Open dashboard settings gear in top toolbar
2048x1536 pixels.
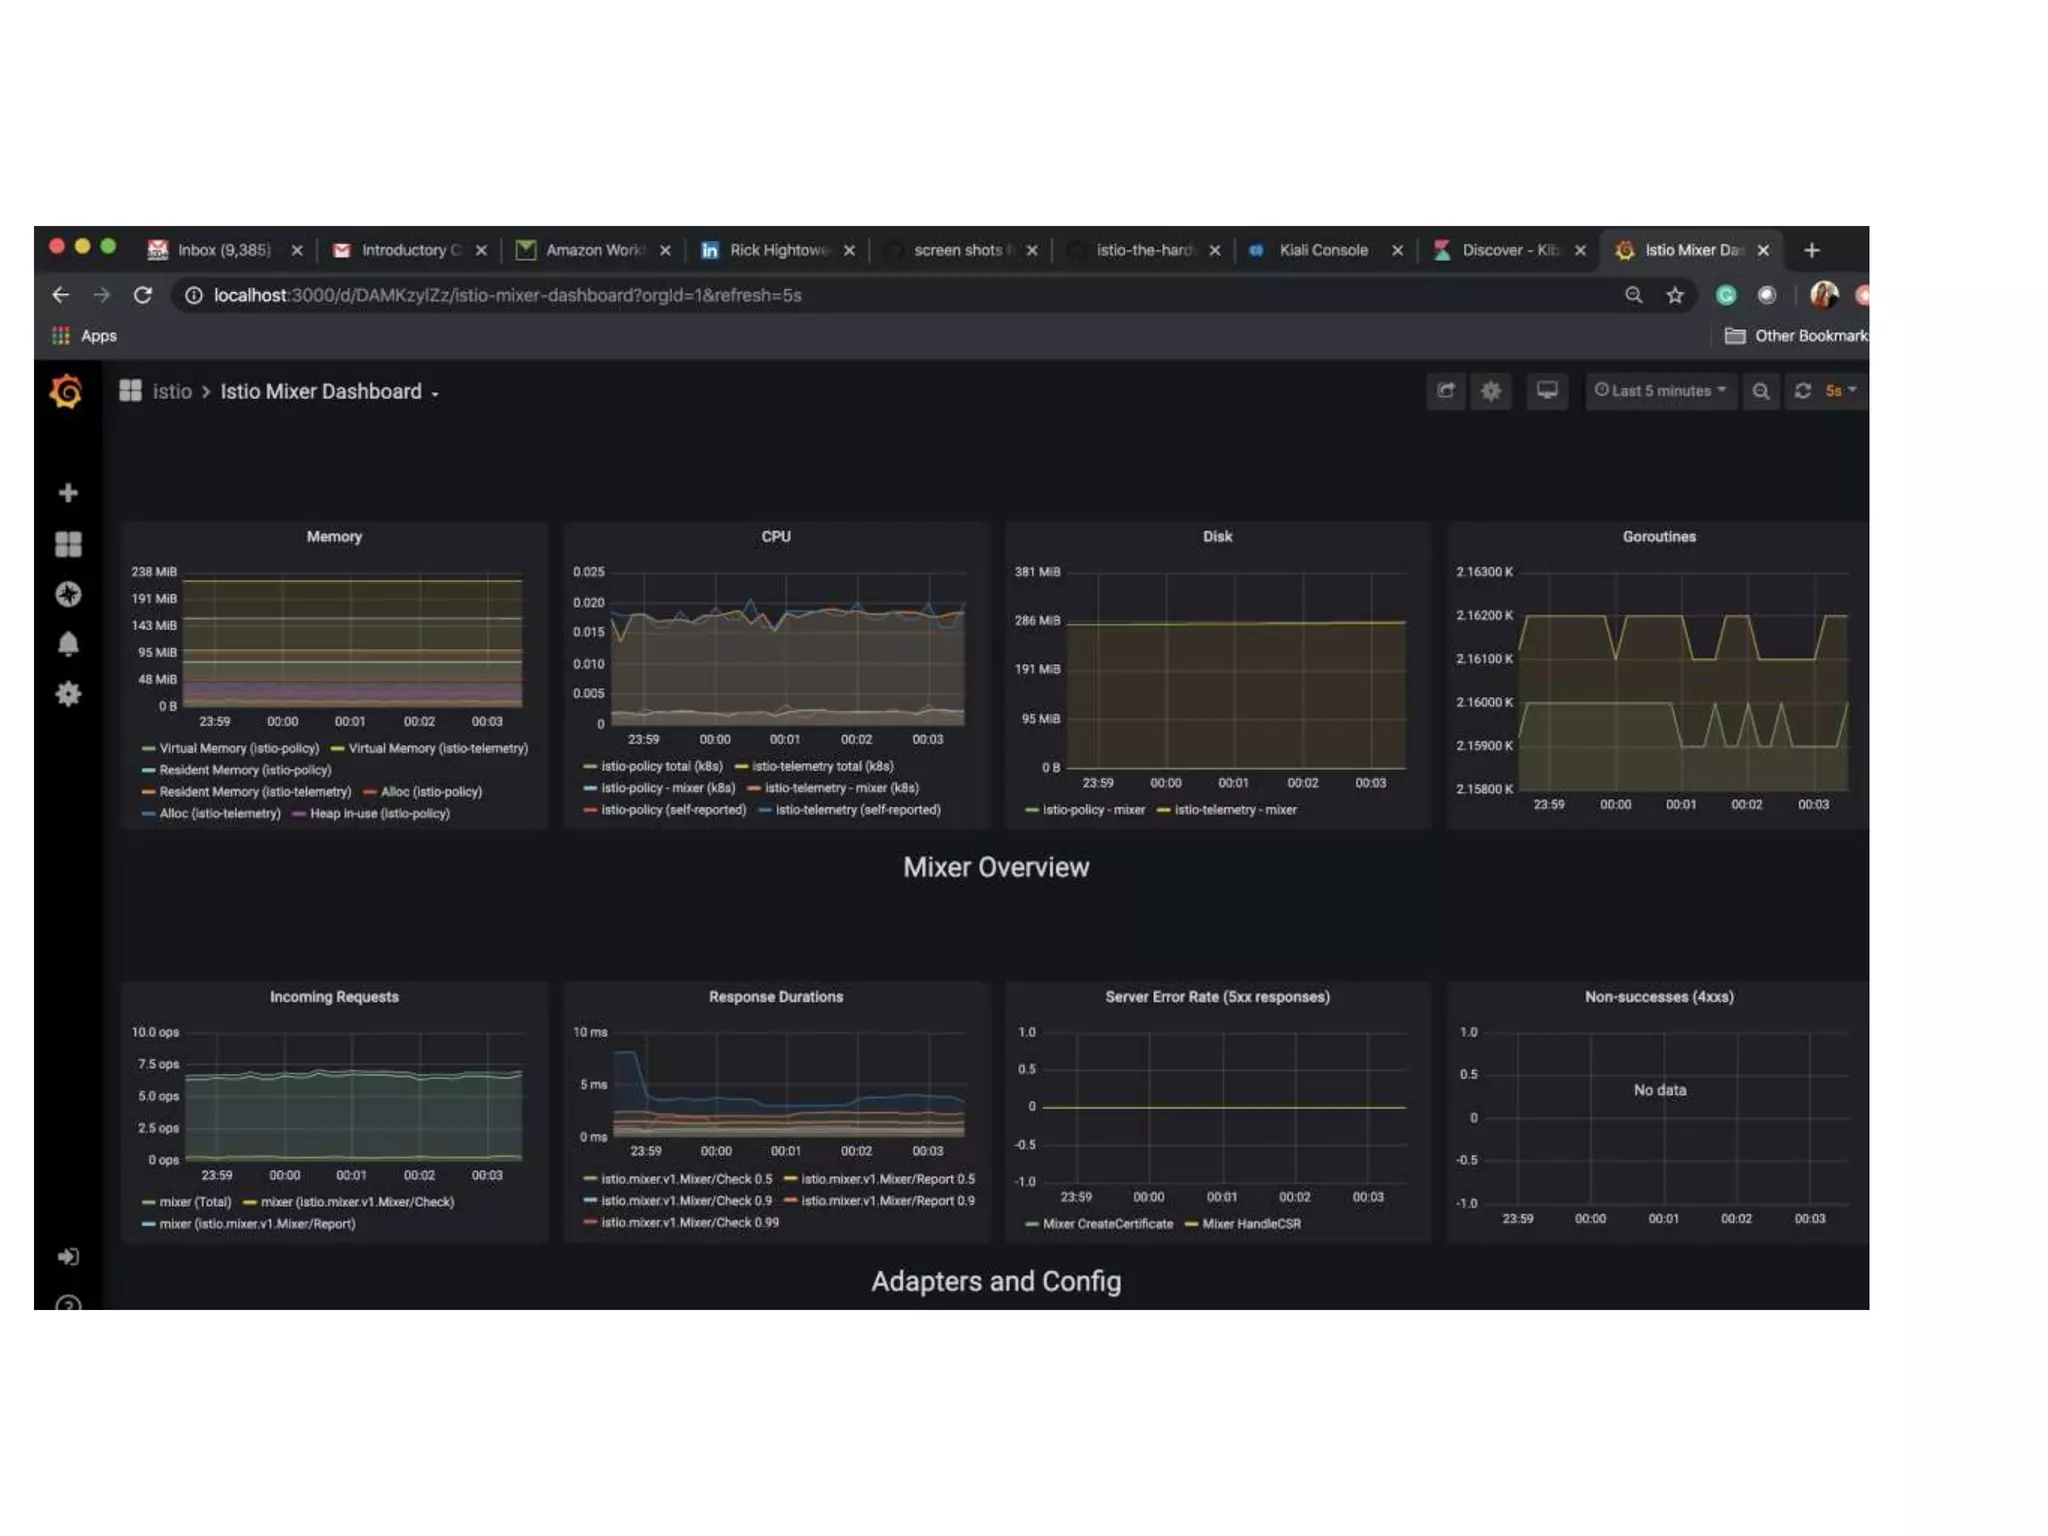[1491, 391]
